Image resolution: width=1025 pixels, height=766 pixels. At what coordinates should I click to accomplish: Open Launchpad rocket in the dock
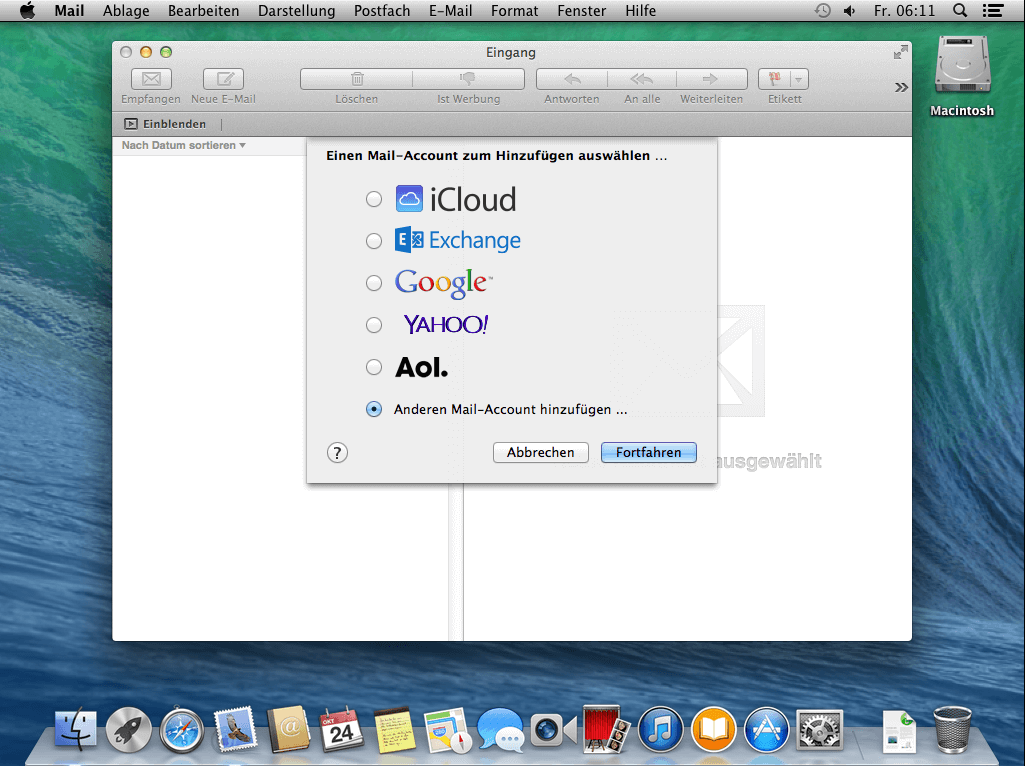coord(129,729)
